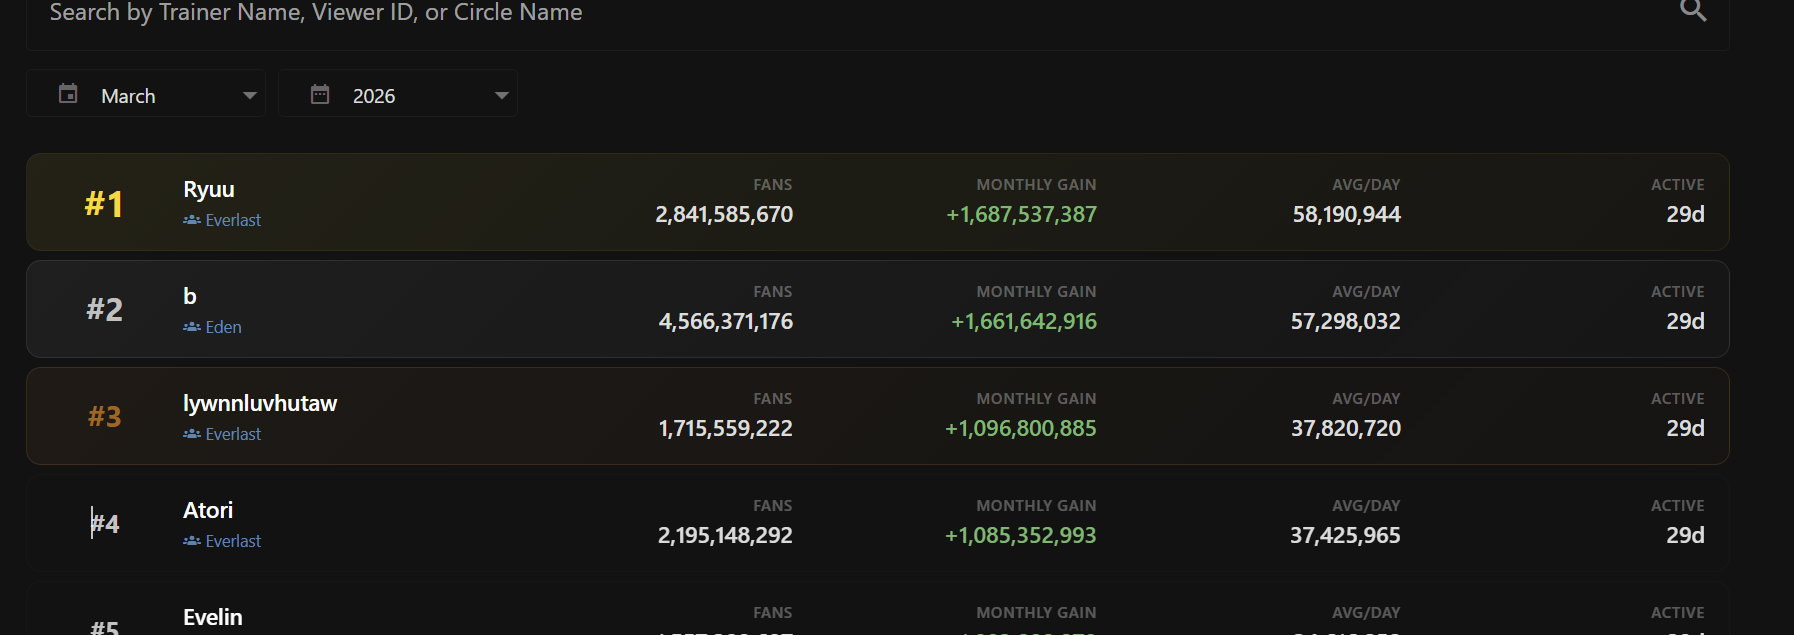Click Ryuu's active 29d value

1685,214
